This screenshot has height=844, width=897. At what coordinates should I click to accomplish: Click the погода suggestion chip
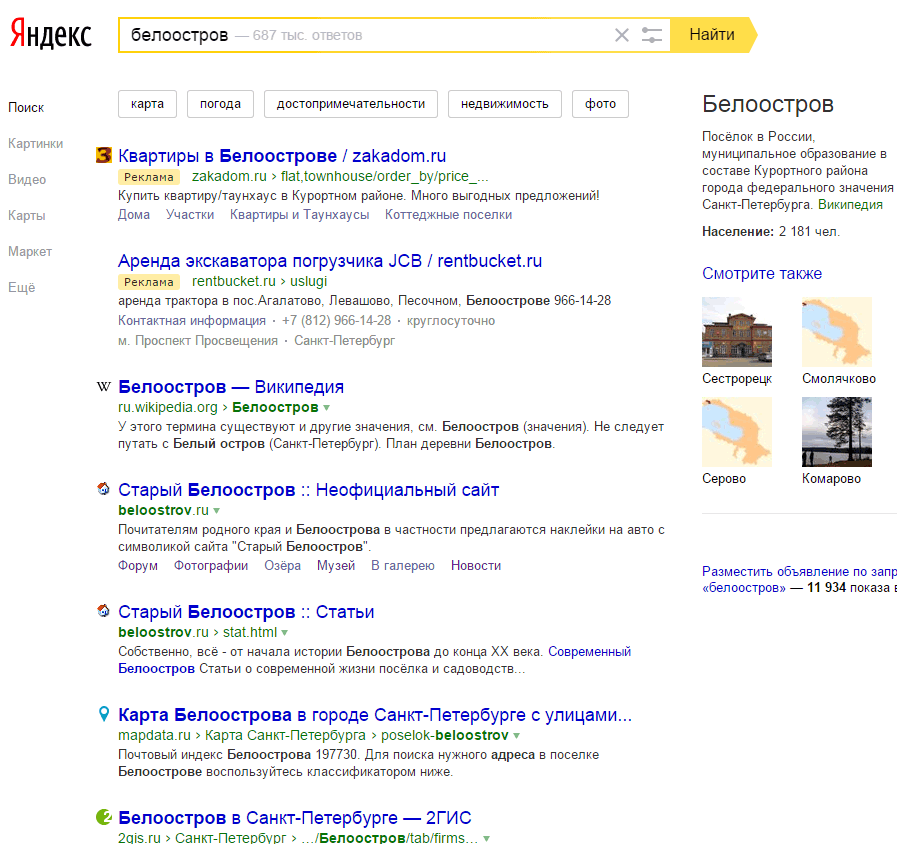pyautogui.click(x=220, y=104)
